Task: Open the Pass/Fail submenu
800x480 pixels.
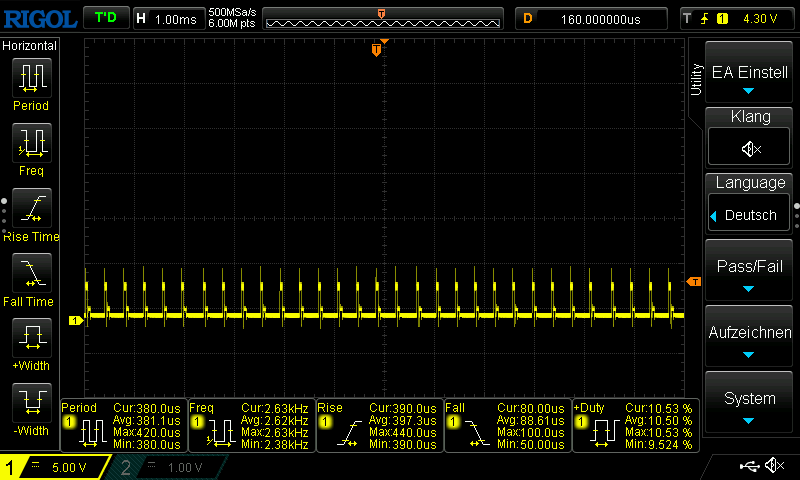Action: point(748,271)
